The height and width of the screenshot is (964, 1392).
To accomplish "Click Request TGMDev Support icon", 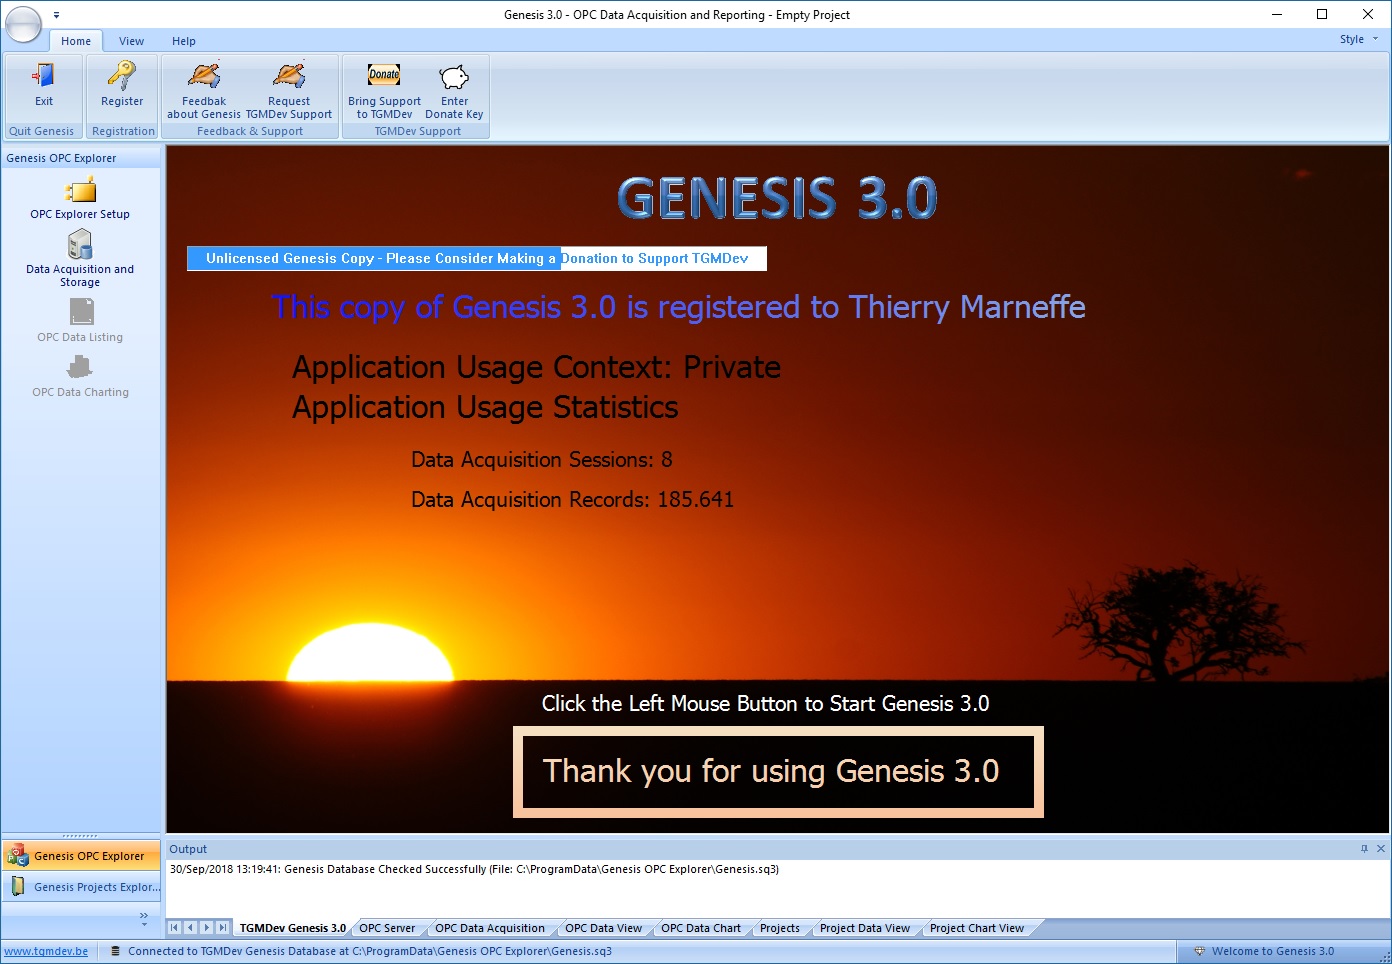I will click(289, 76).
